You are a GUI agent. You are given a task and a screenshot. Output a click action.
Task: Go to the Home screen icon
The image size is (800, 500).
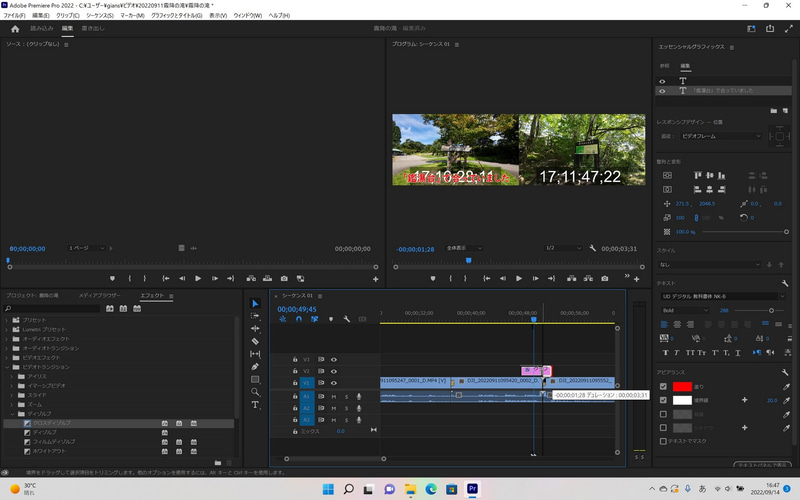point(15,29)
